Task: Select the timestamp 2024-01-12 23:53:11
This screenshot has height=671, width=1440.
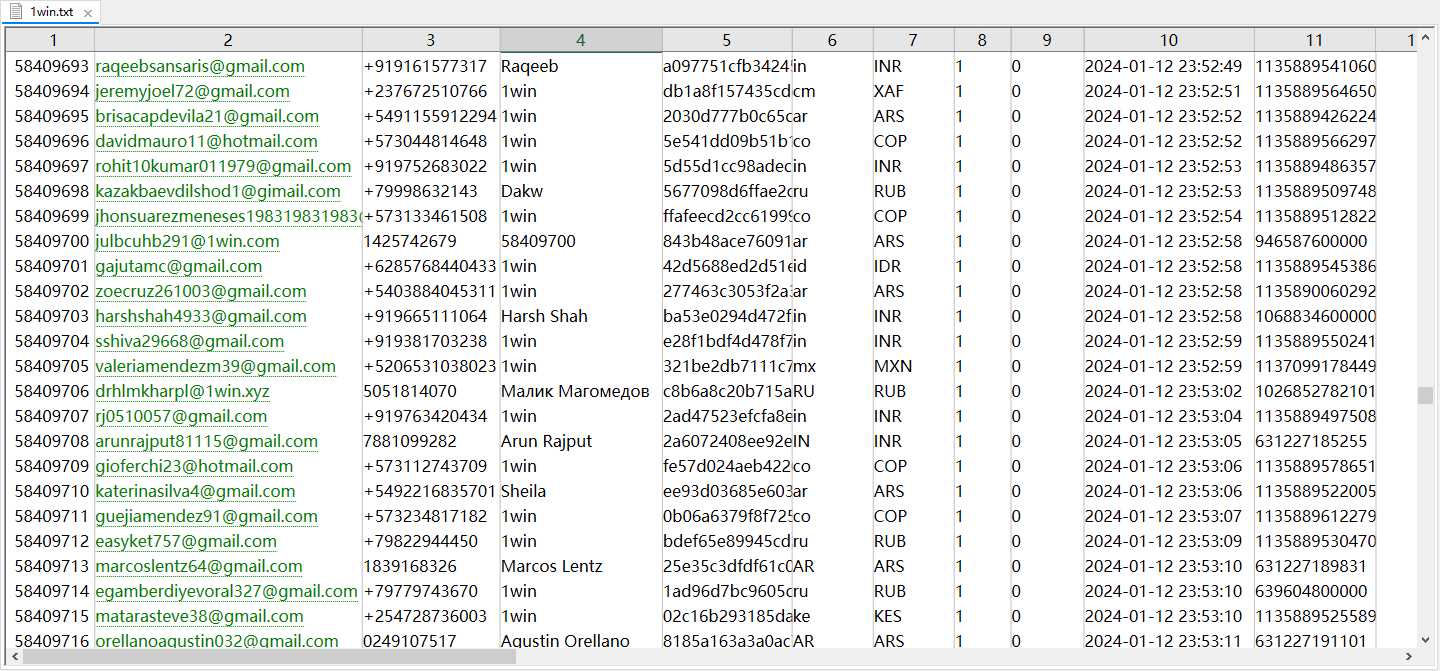Action: 1163,641
